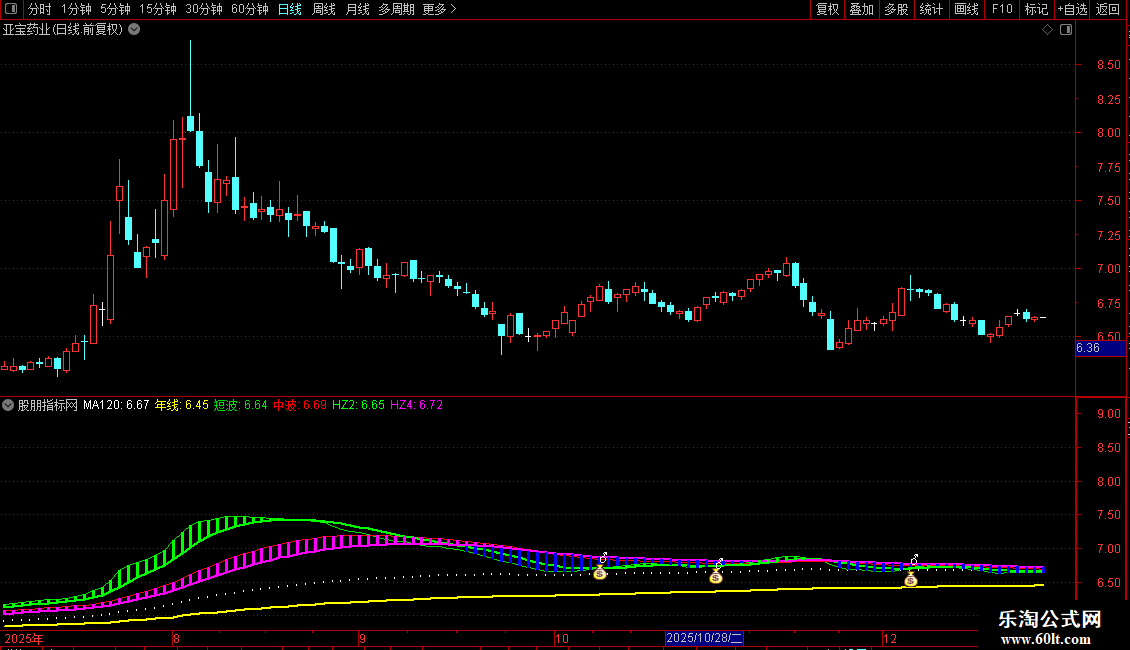
Task: Open the 多股 multi-stock button
Action: (x=897, y=9)
